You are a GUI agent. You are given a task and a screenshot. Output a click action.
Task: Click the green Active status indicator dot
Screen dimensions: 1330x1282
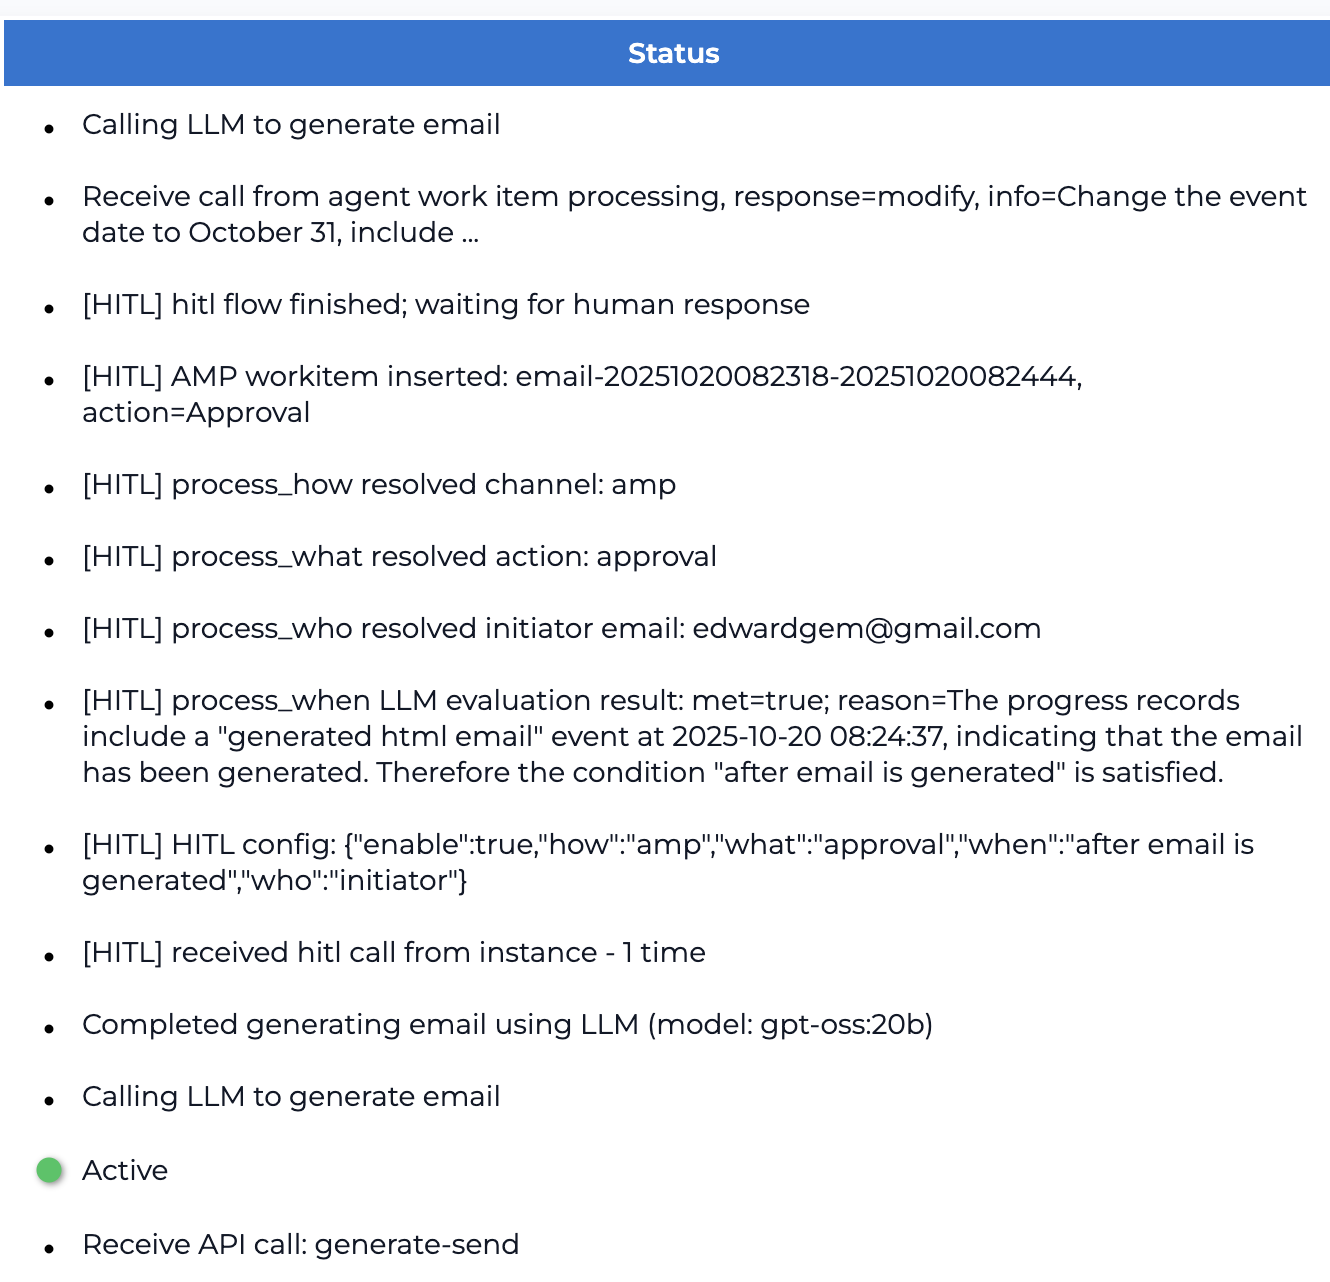click(x=49, y=1170)
